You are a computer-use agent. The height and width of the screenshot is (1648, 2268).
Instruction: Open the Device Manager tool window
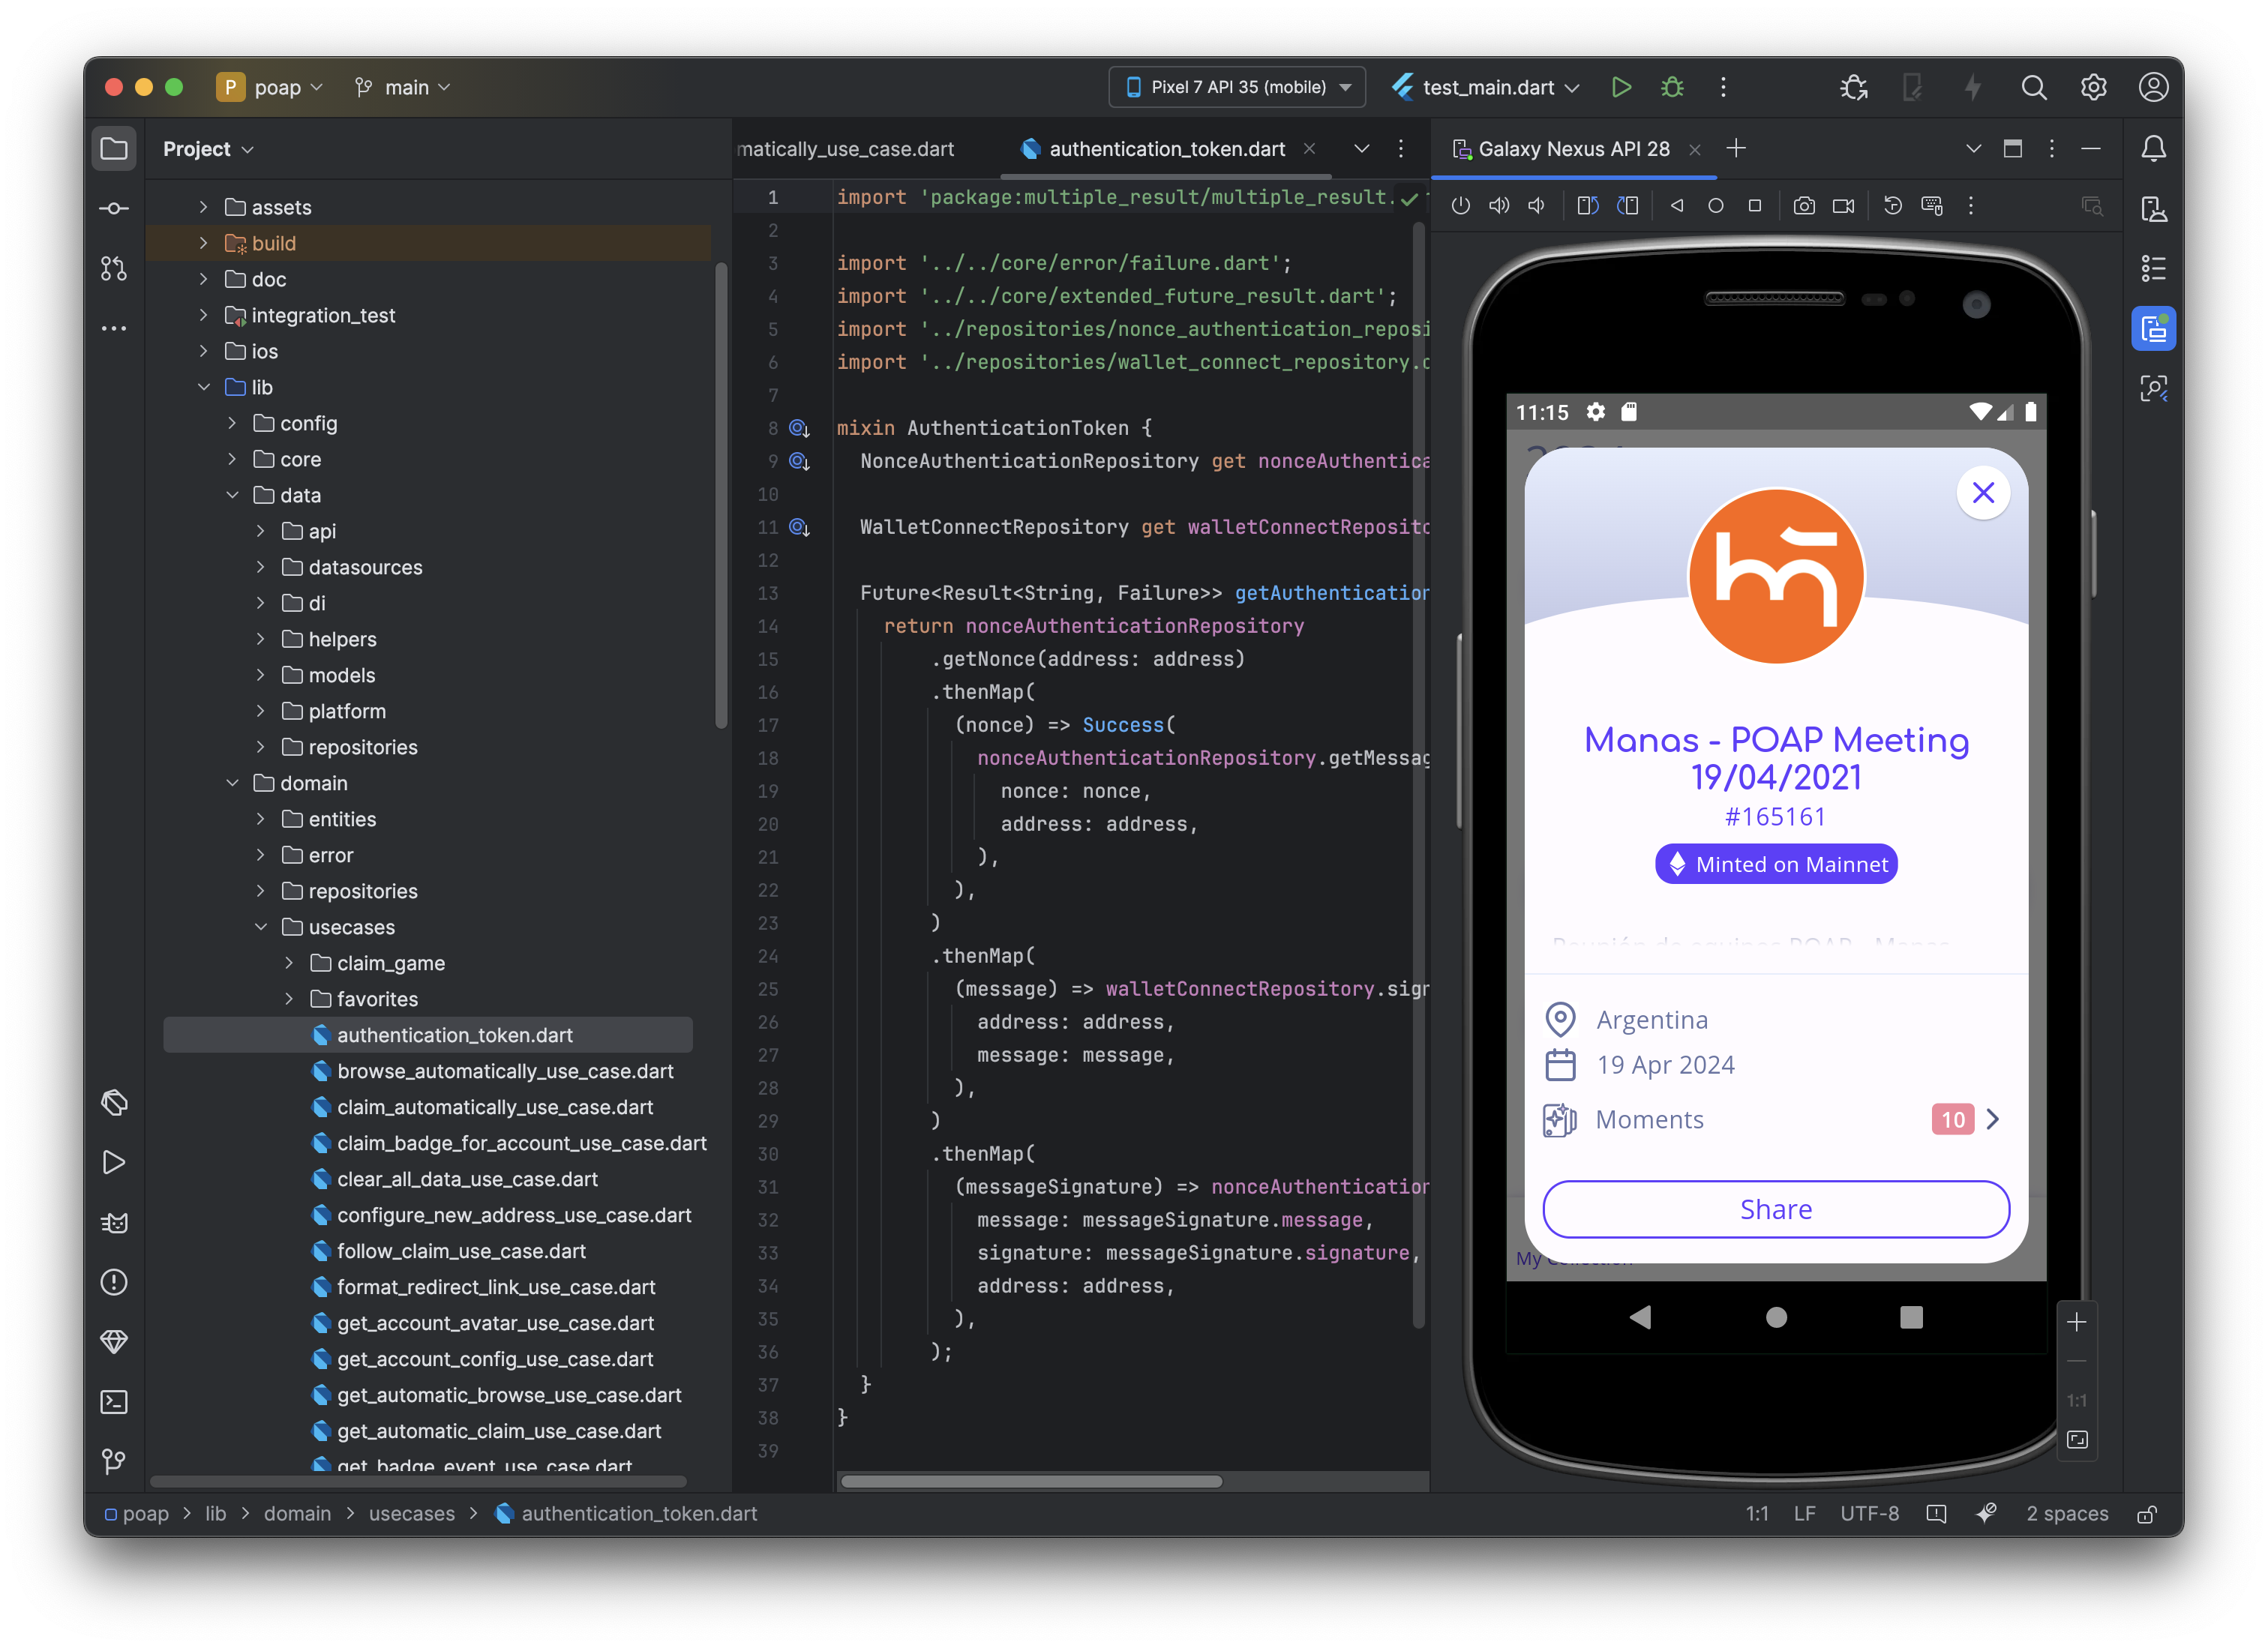[x=2153, y=208]
